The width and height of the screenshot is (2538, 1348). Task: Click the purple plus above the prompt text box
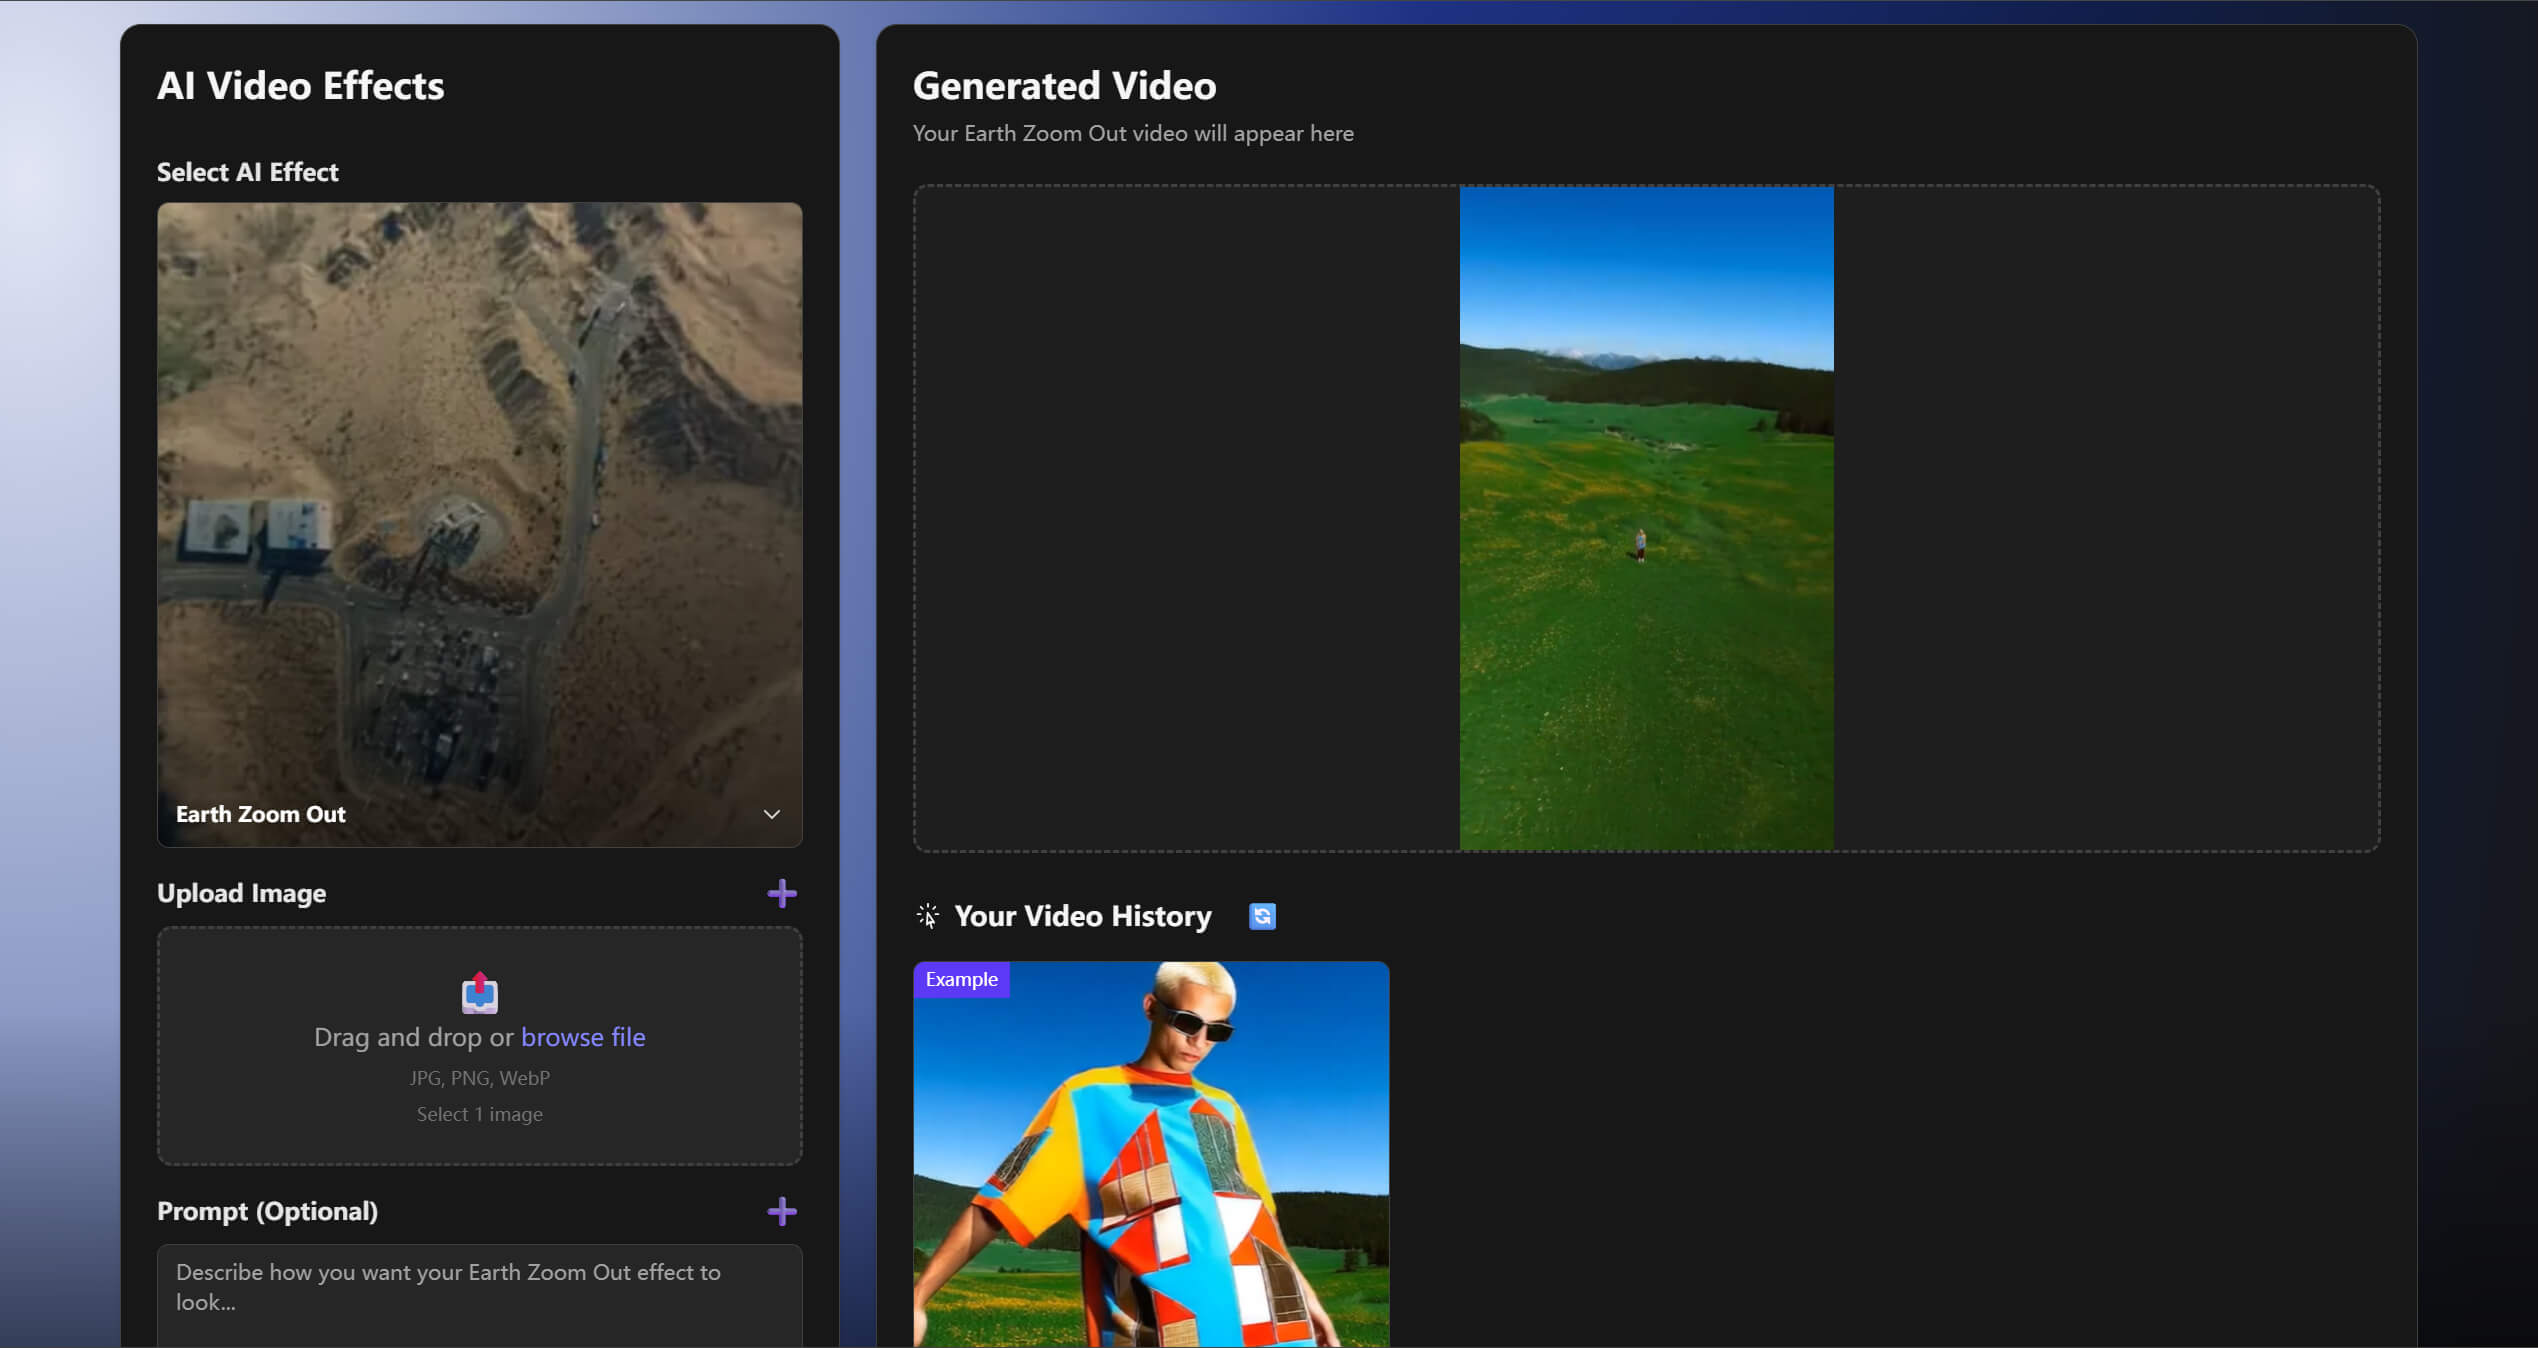click(782, 1211)
